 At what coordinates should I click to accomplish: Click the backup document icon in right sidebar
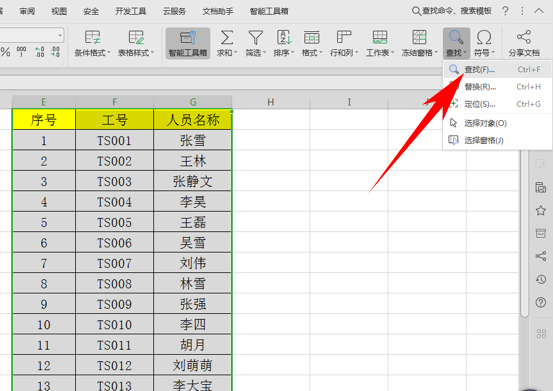tap(541, 188)
